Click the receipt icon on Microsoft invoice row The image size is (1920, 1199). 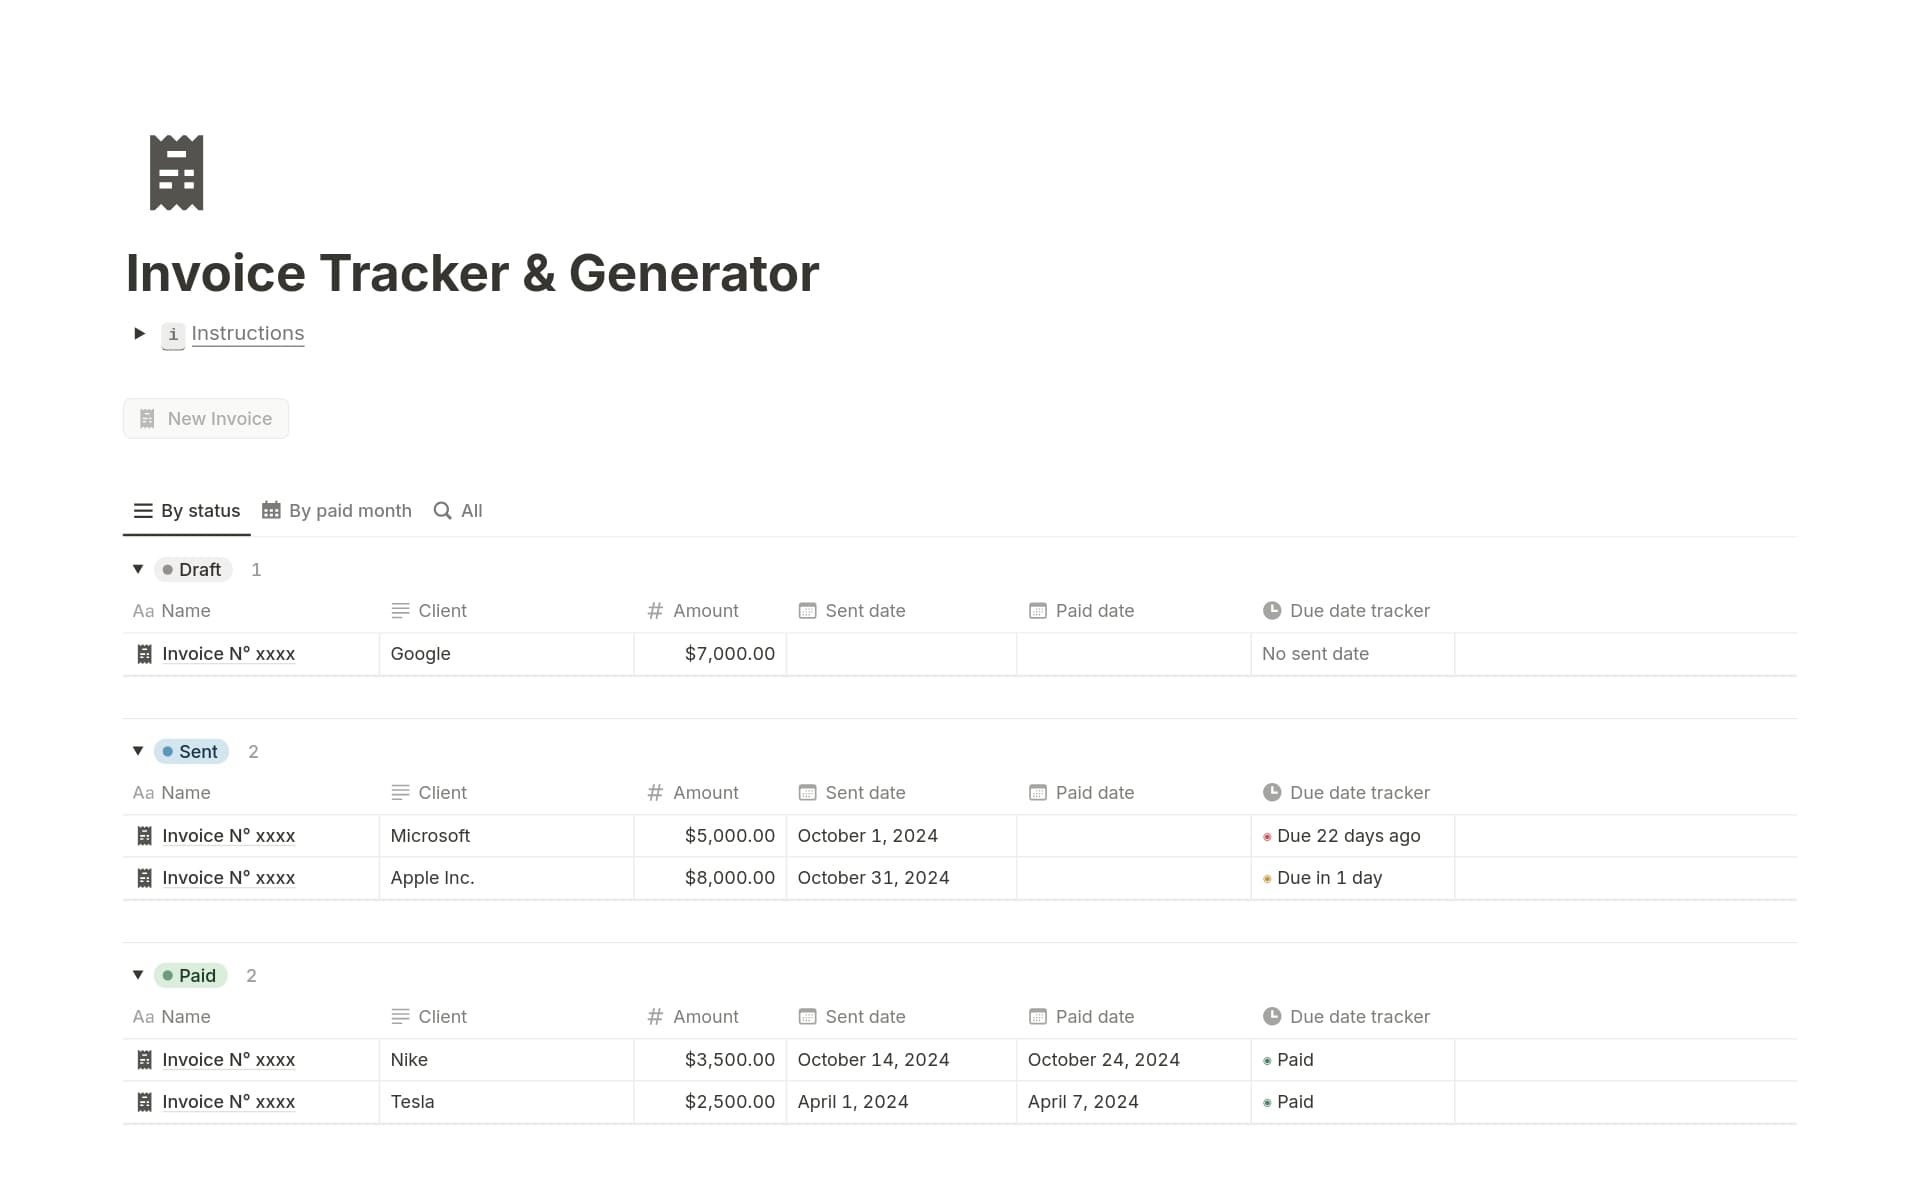[x=144, y=836]
